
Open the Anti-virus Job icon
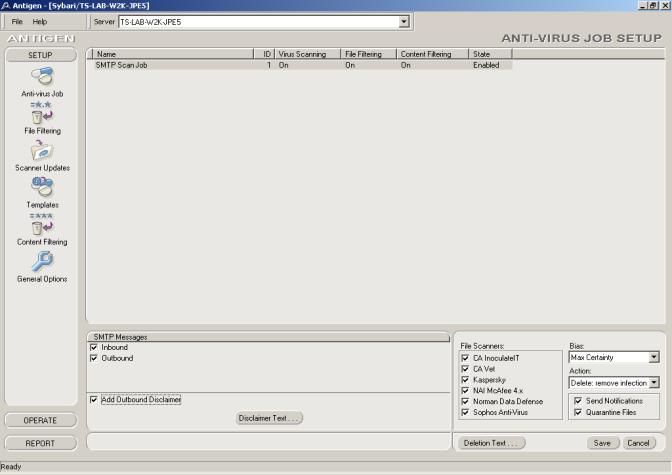42,77
